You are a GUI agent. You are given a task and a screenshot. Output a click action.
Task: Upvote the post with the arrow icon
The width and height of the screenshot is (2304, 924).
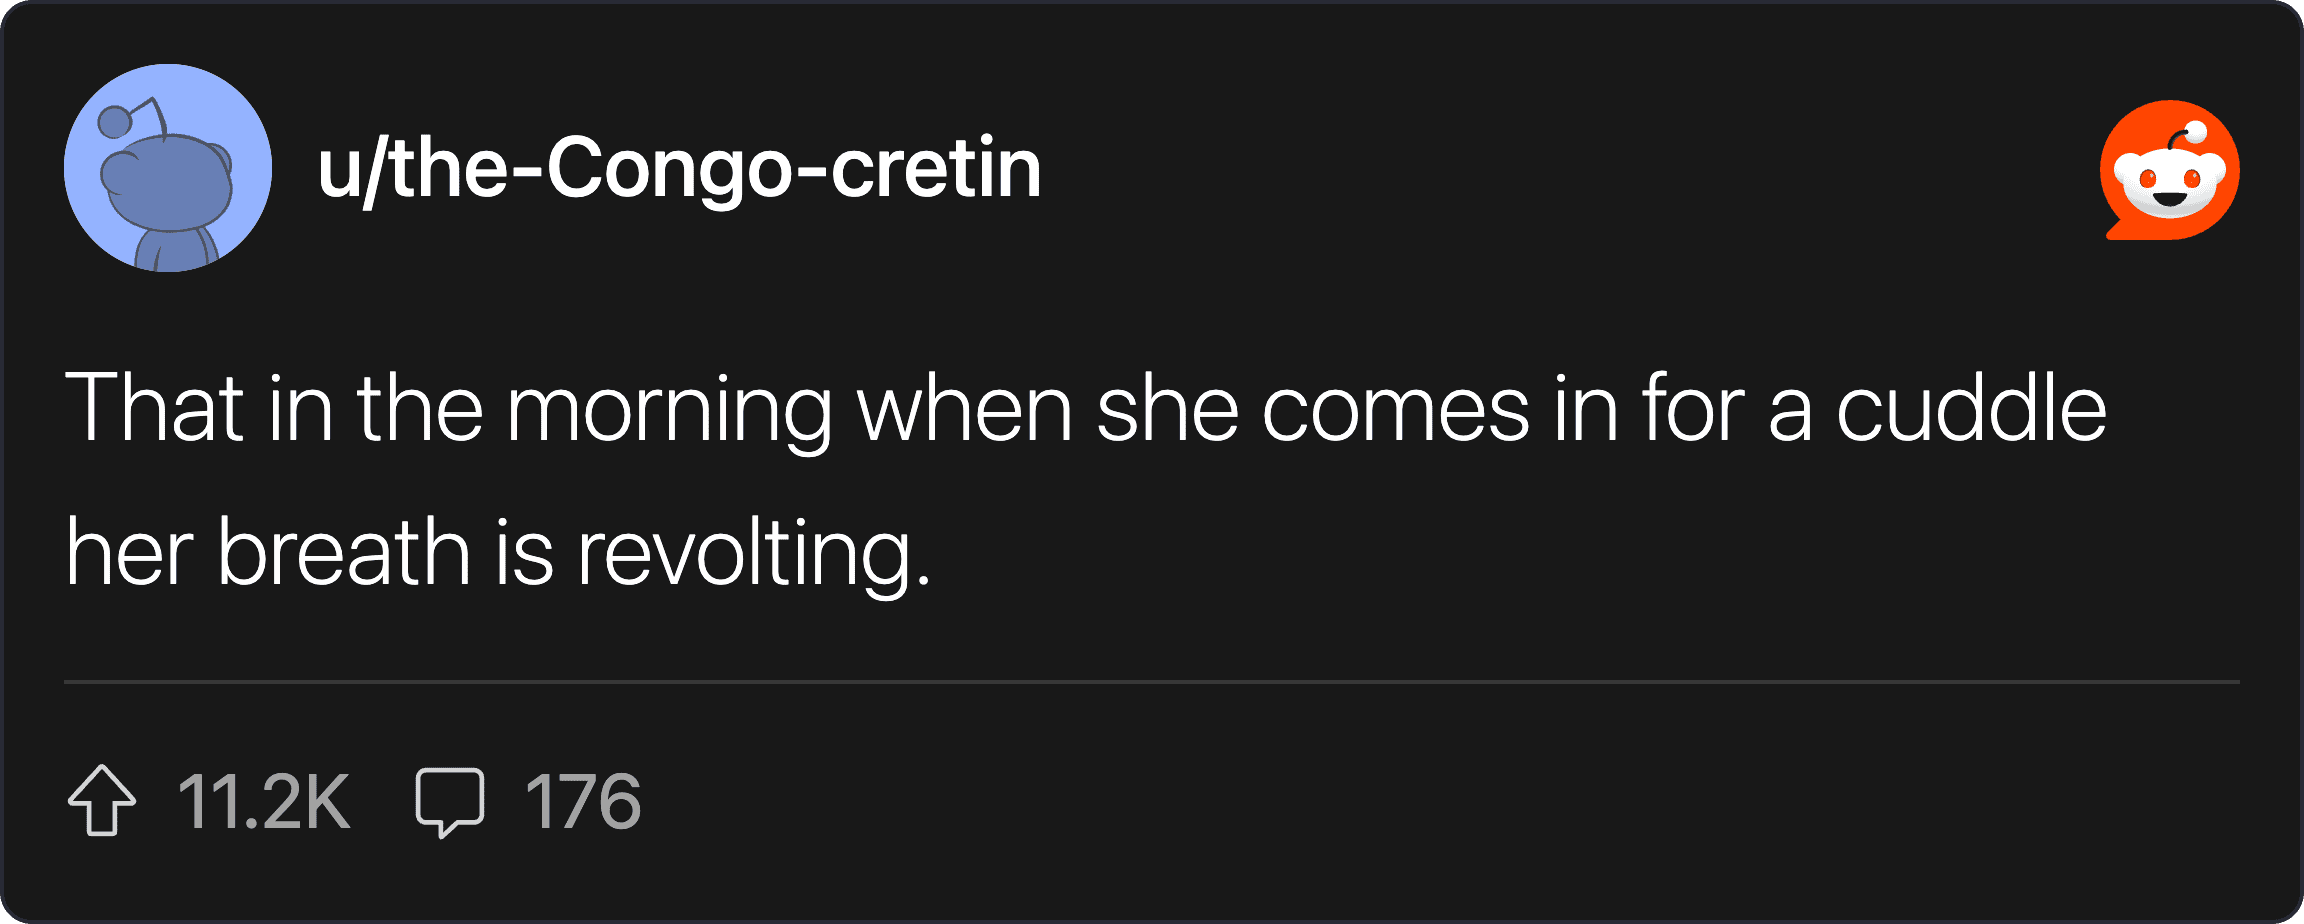tap(102, 800)
